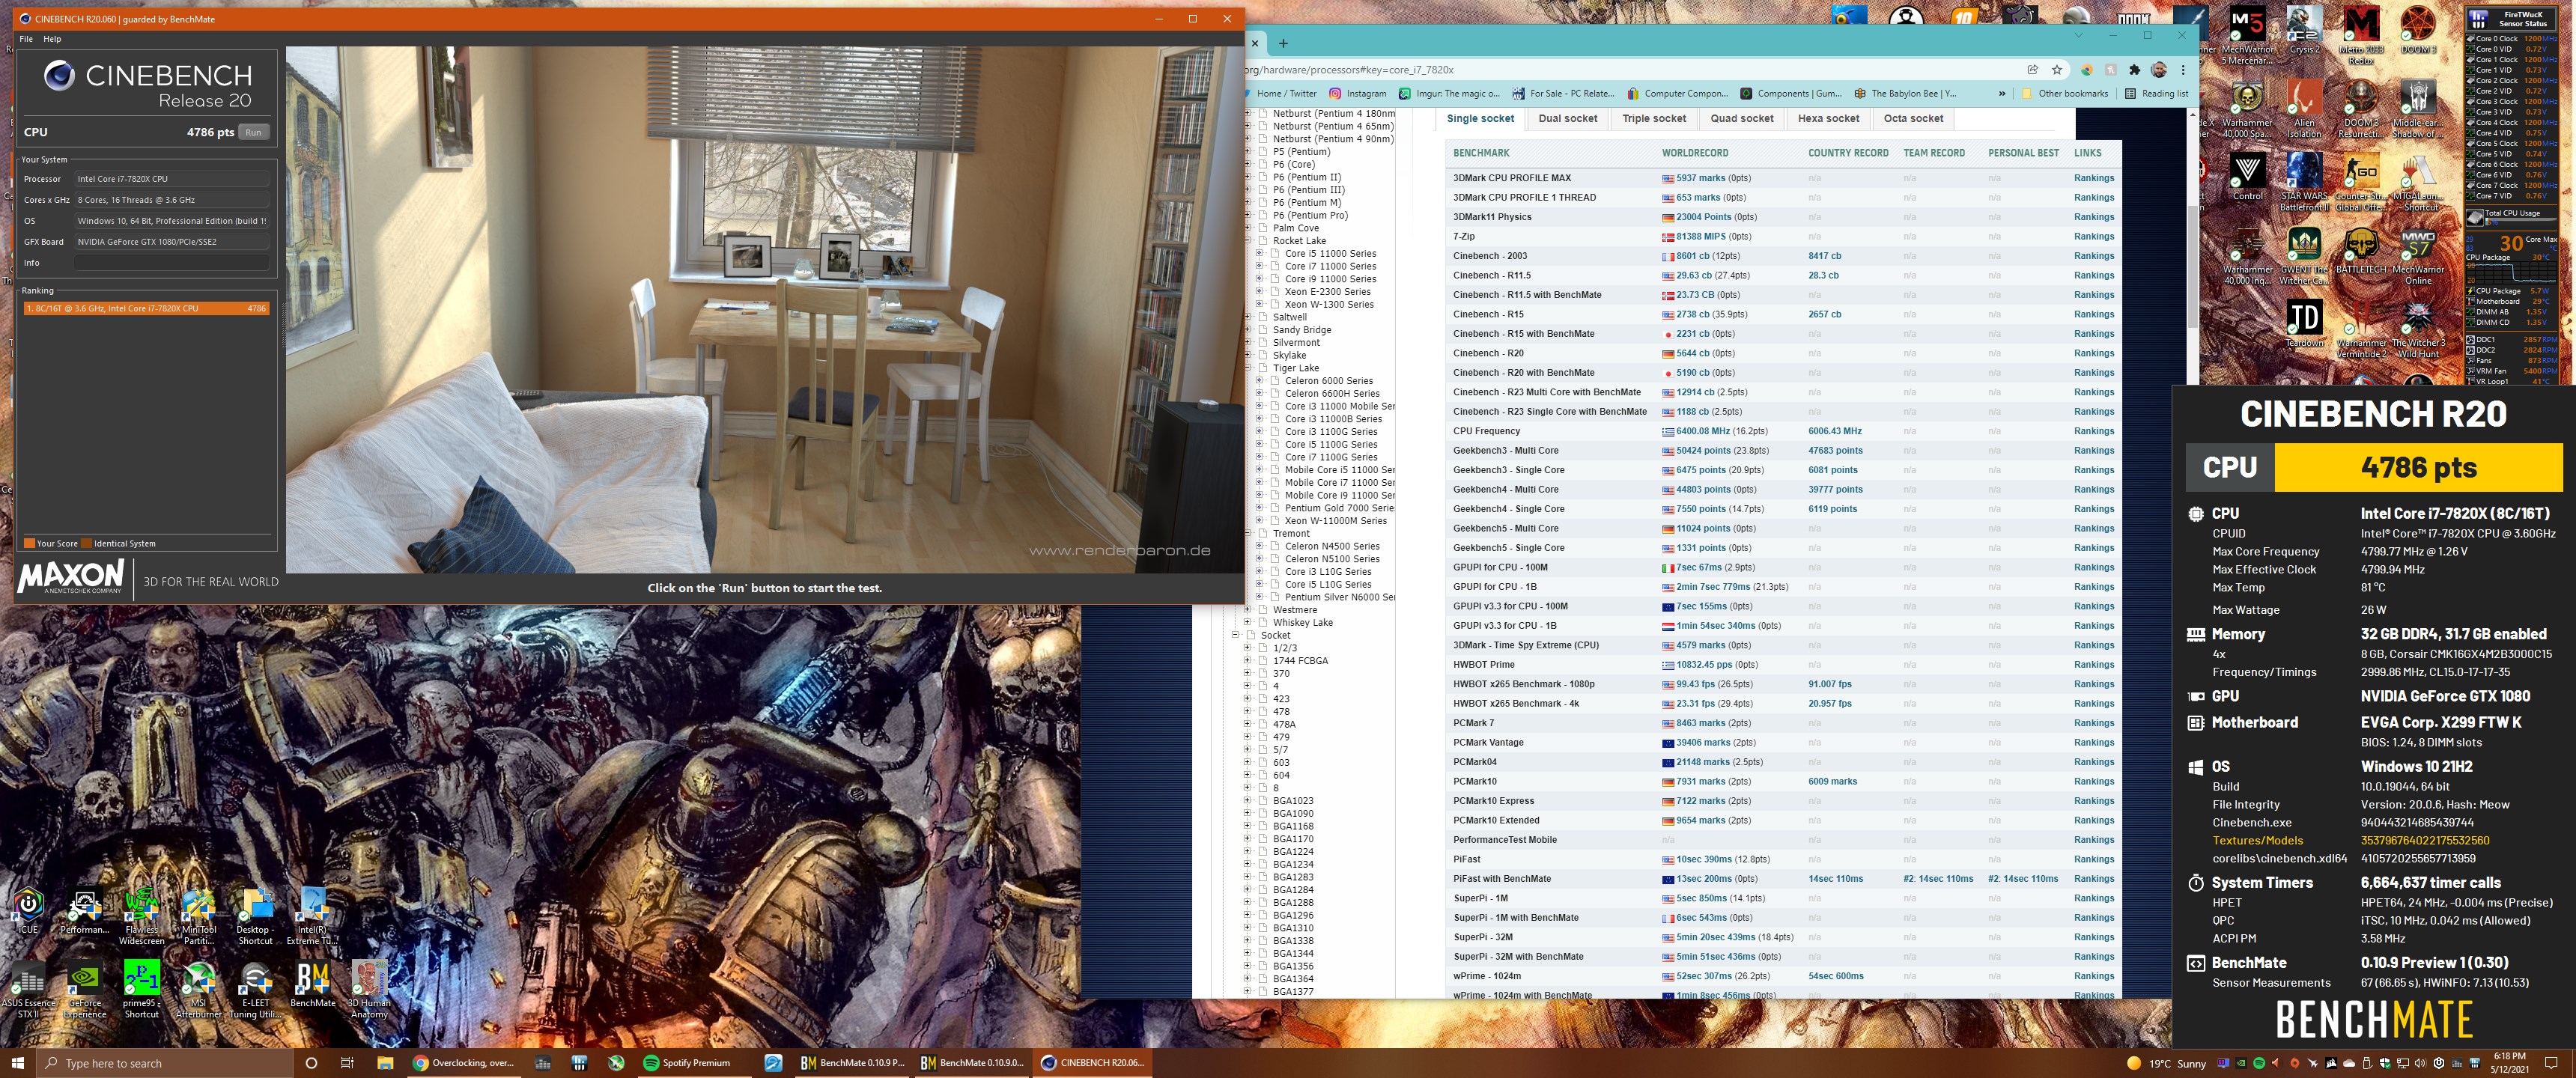Collapse Socket tree node
This screenshot has height=1078, width=2576.
1235,635
